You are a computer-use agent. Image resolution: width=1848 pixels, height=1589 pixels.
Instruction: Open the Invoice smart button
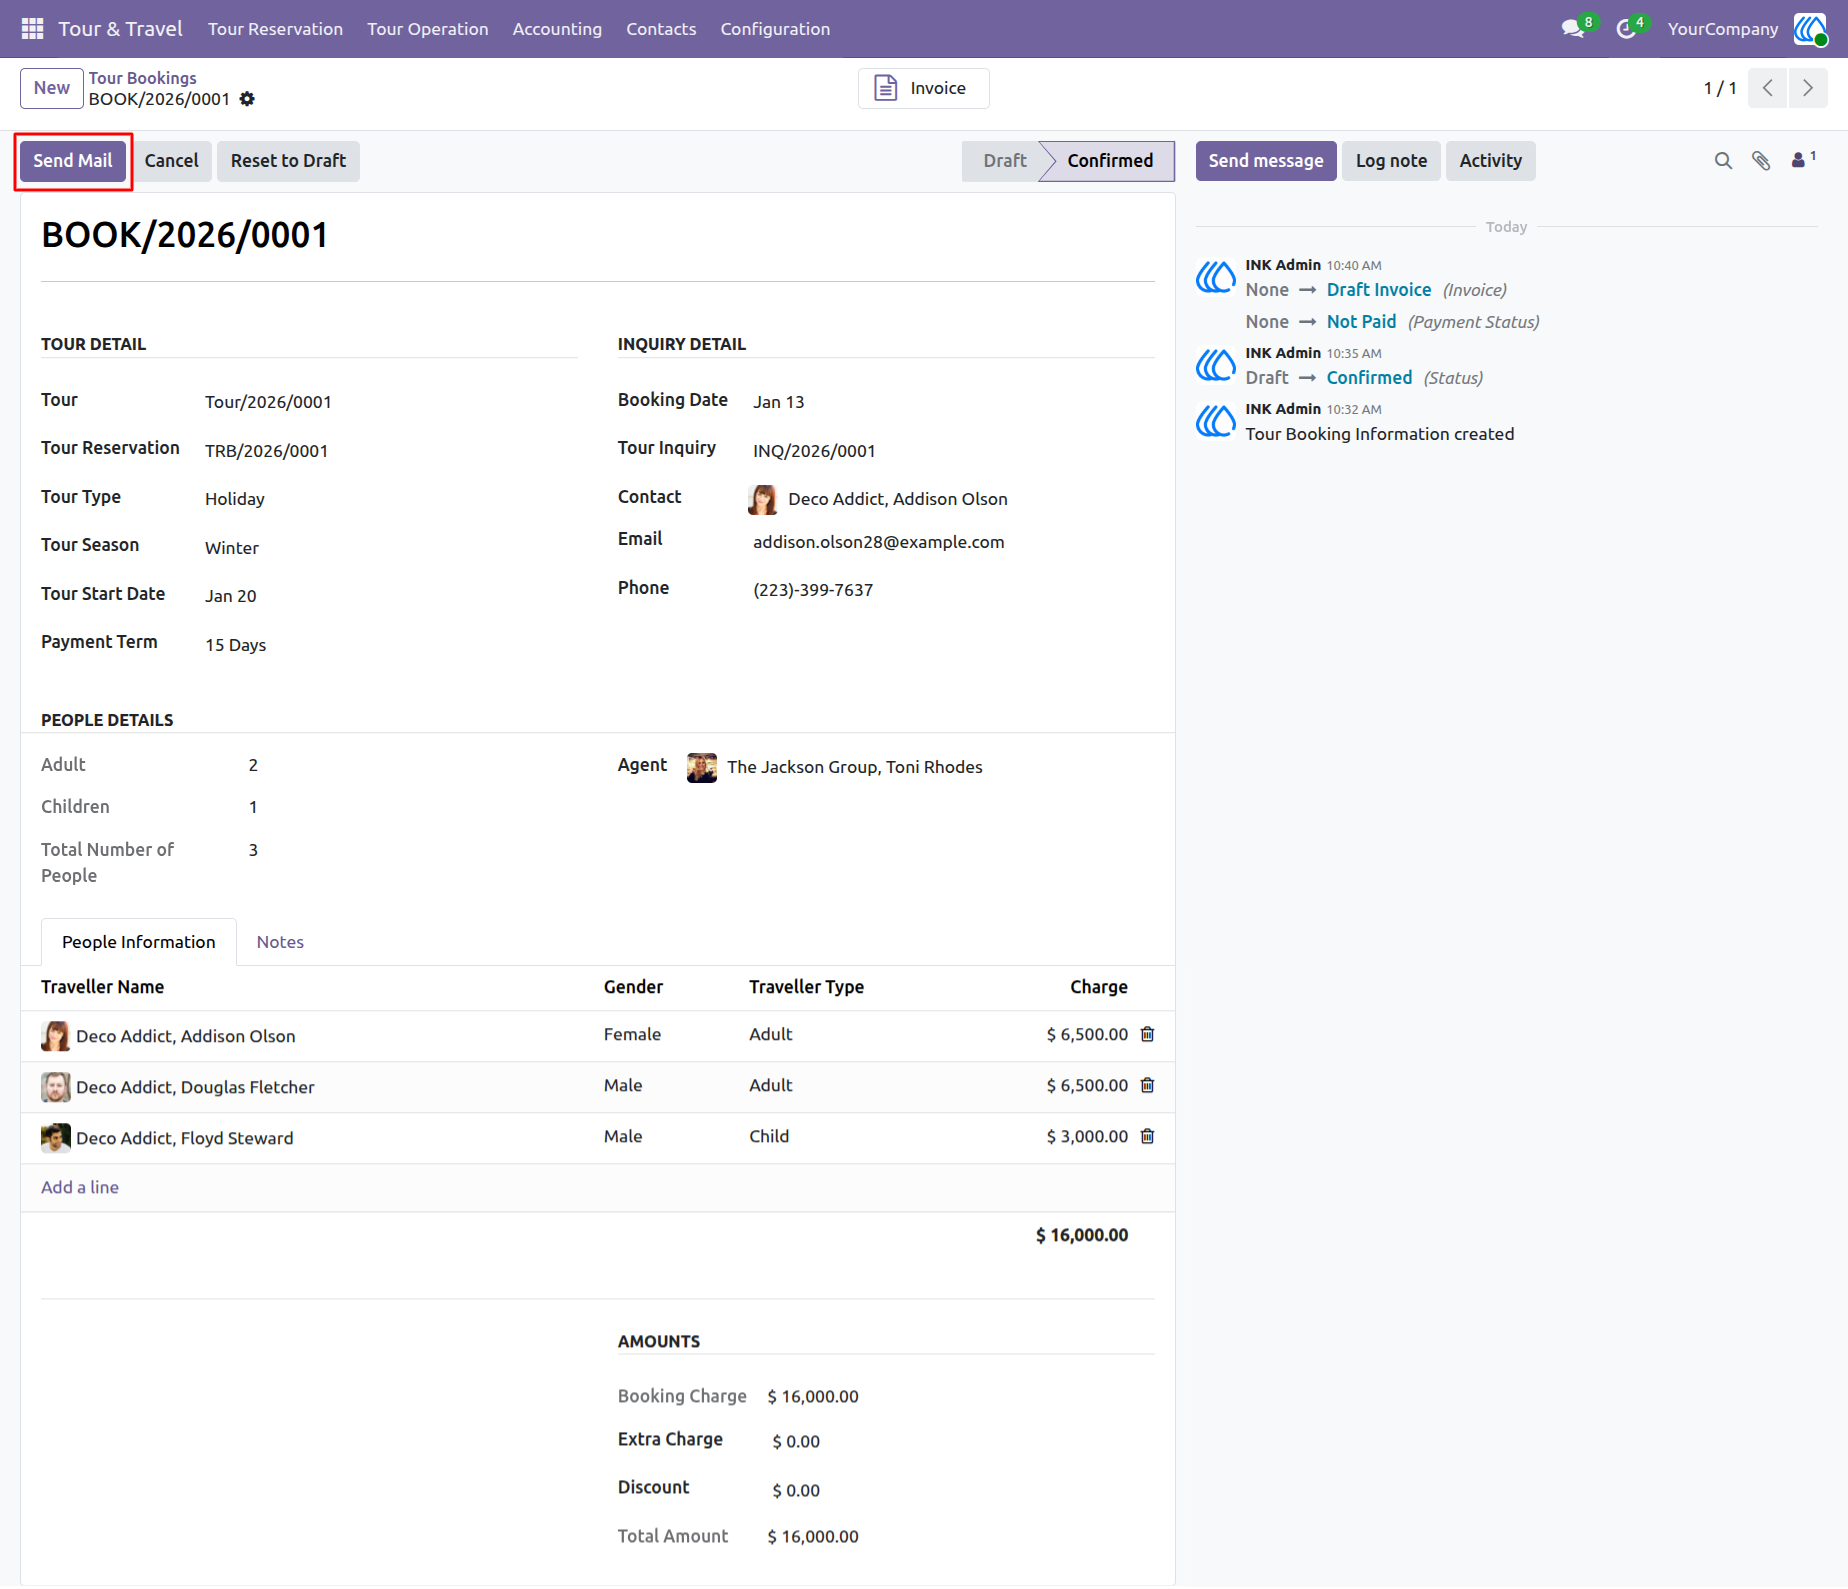pos(923,88)
